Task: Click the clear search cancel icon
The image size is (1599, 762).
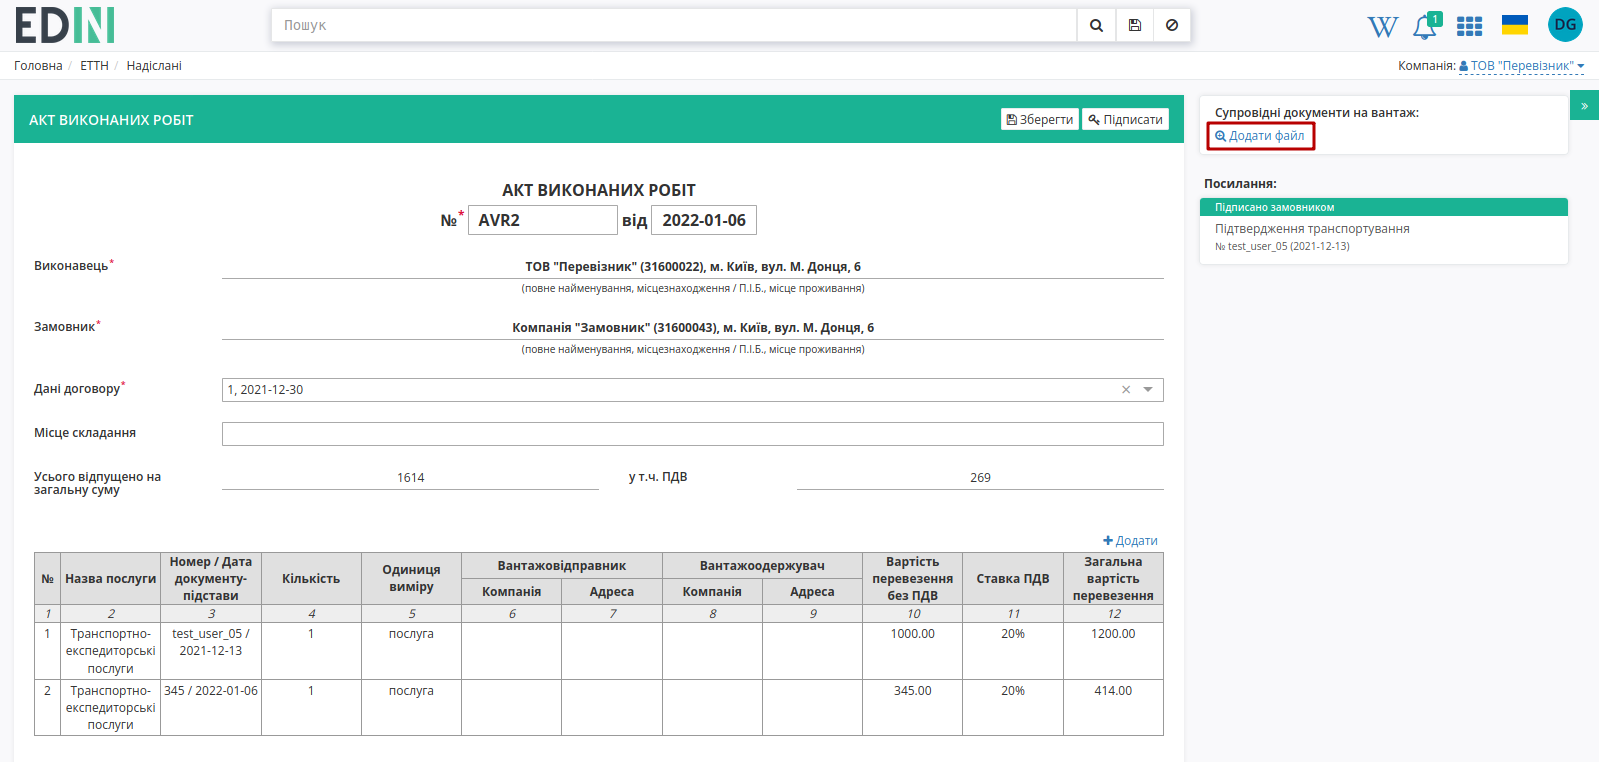Action: click(1172, 25)
